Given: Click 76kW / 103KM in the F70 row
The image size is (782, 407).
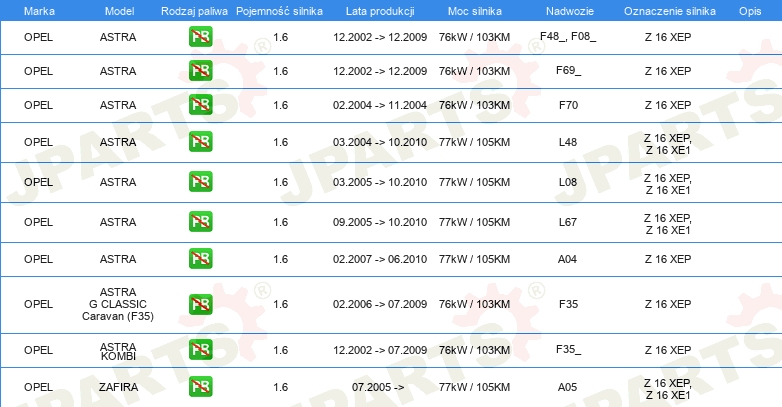Looking at the screenshot, I should click(474, 105).
